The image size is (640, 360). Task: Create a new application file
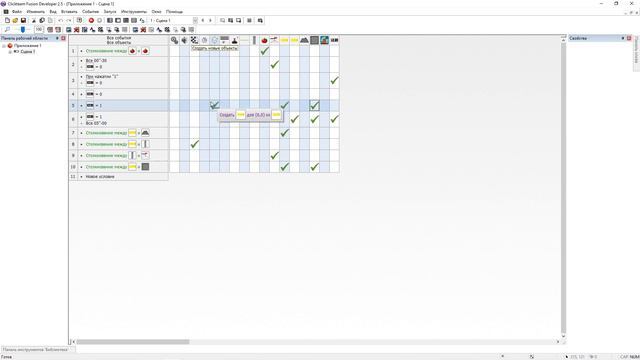coord(7,20)
